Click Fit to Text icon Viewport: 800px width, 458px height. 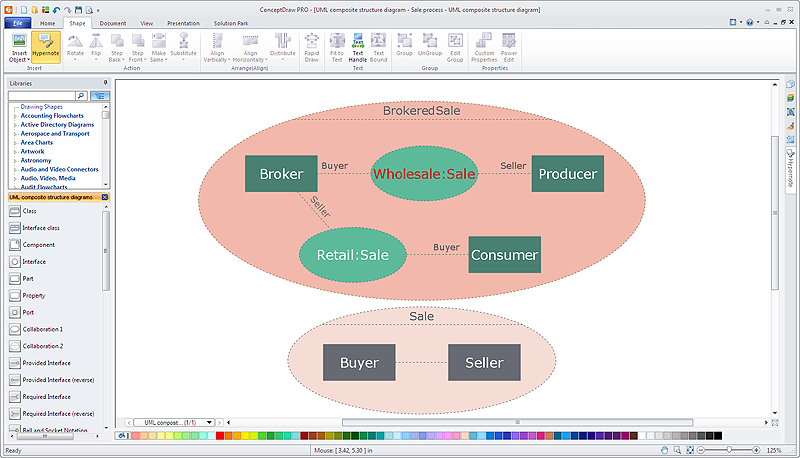tap(337, 46)
